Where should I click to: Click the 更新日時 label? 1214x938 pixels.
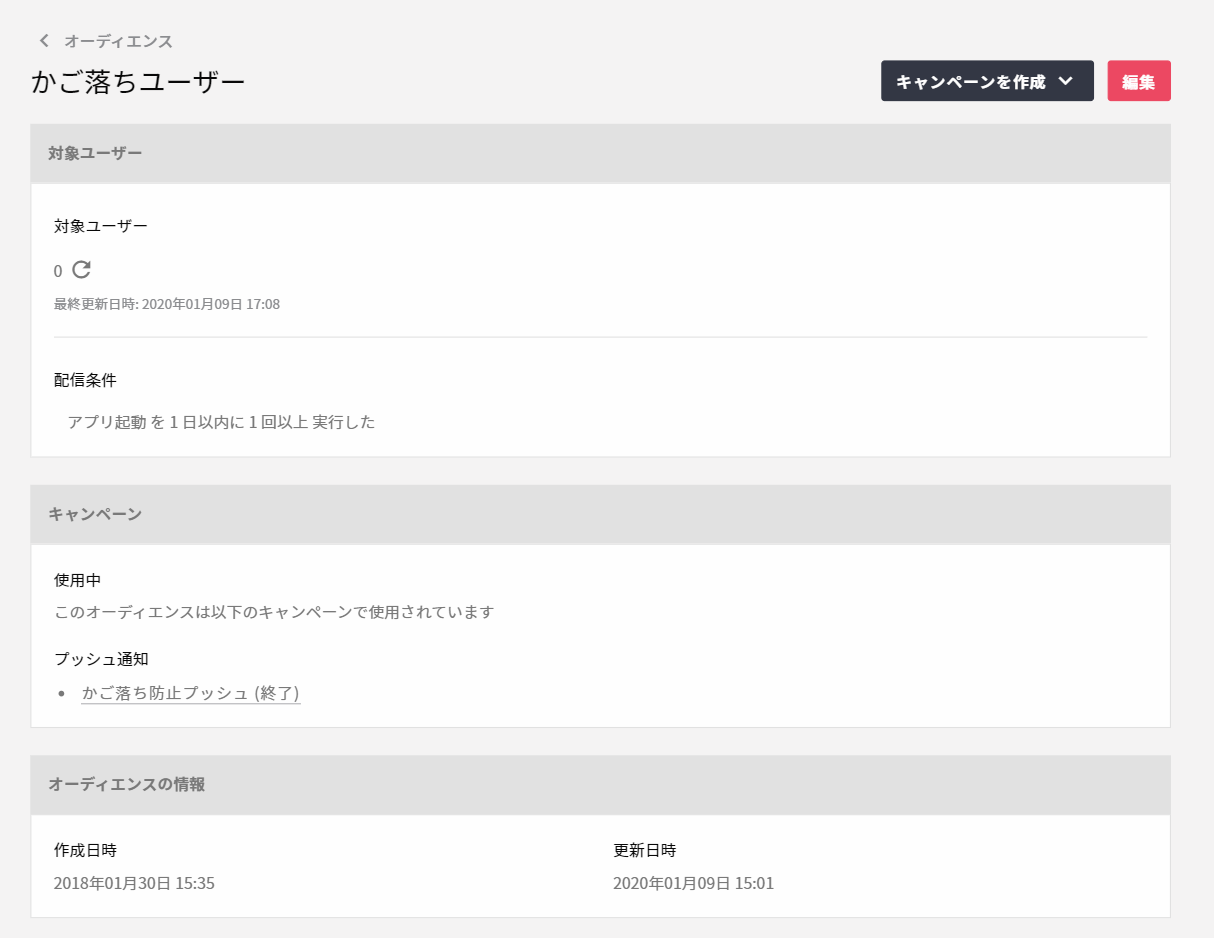pyautogui.click(x=644, y=851)
